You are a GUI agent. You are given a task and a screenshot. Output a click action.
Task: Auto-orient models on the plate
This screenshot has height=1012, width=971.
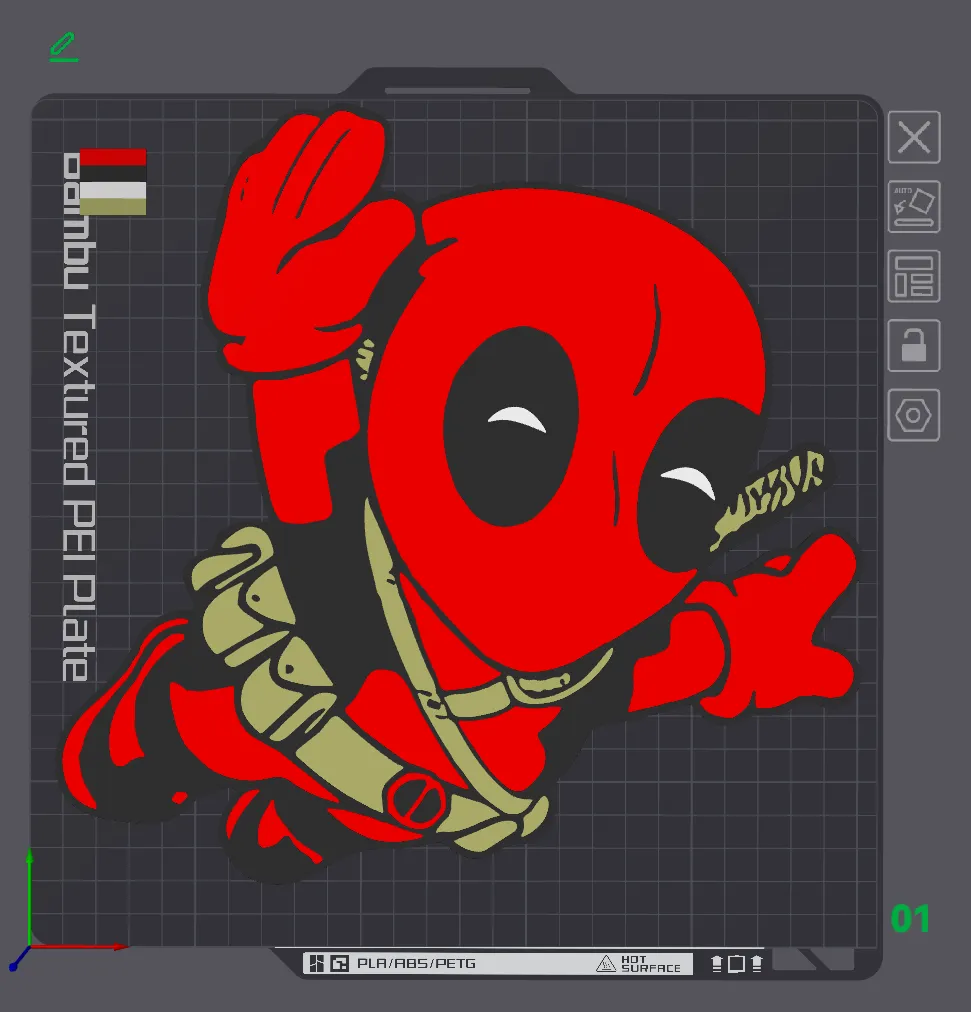point(913,207)
